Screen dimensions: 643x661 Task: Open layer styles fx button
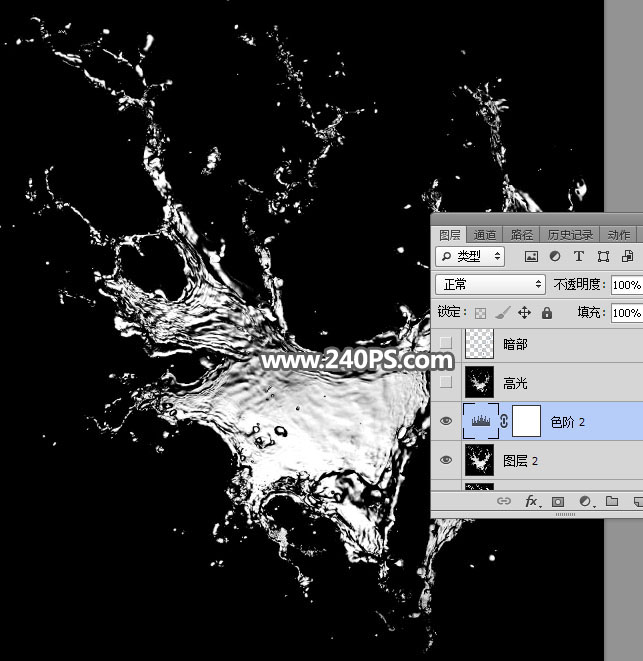[532, 501]
